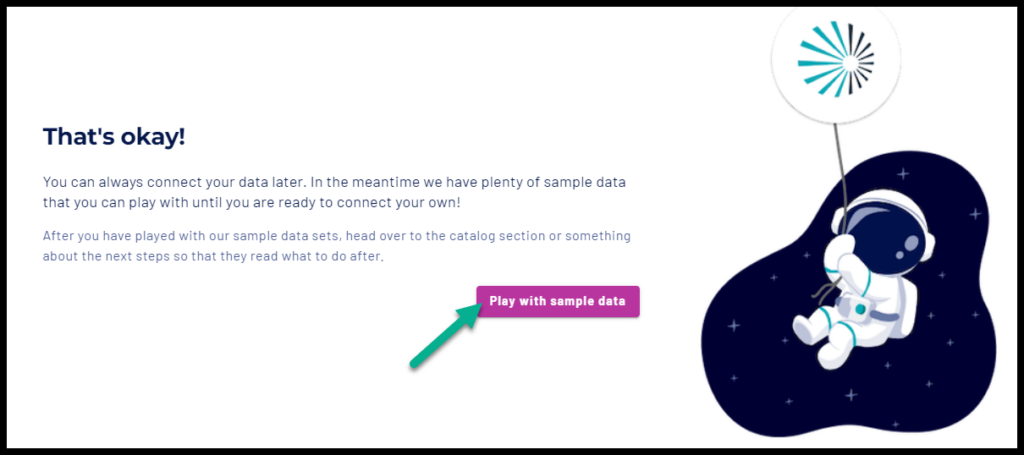1024x455 pixels.
Task: Click the star on the right edge of the space blob
Action: [x=975, y=213]
